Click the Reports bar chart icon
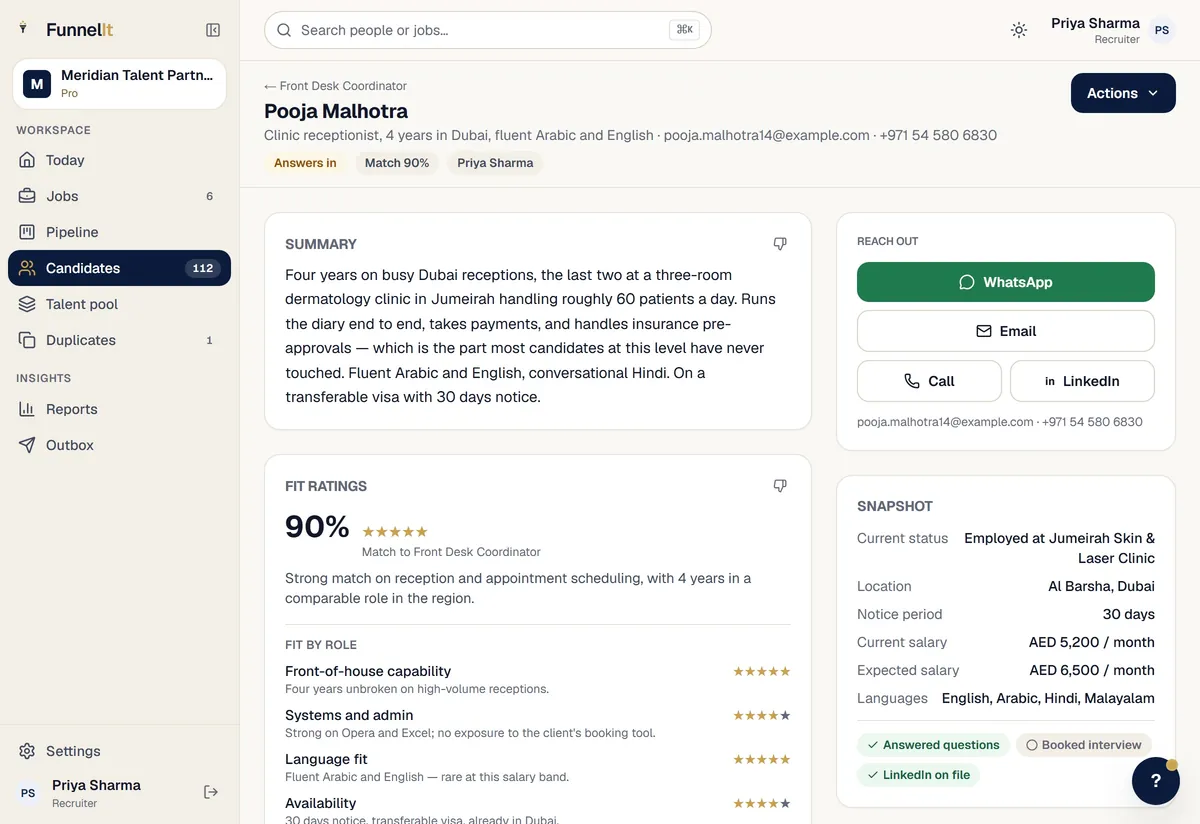Image resolution: width=1200 pixels, height=824 pixels. coord(27,409)
